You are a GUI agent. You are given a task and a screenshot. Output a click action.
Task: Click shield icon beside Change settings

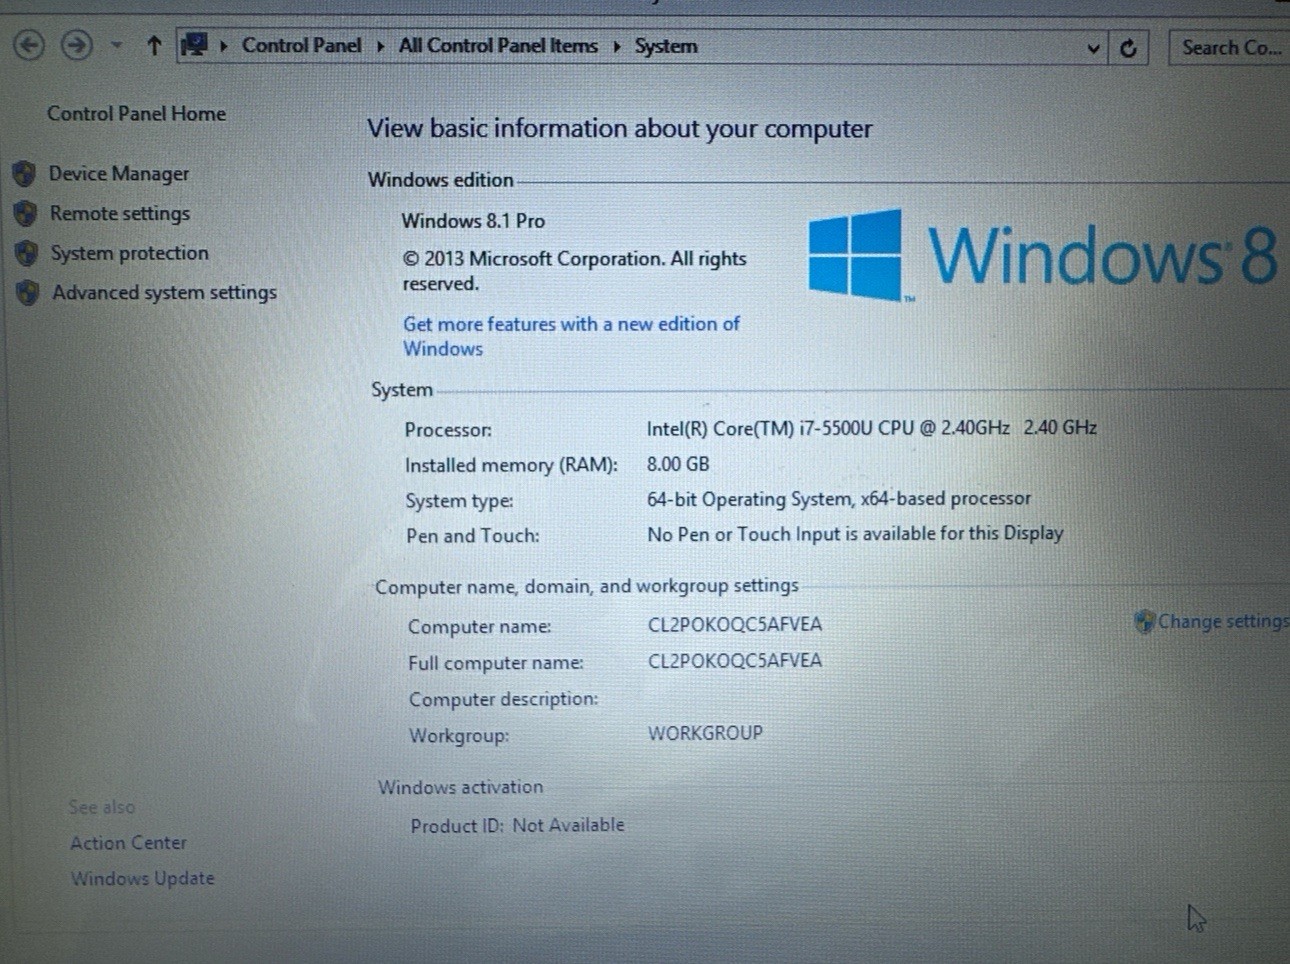coord(1144,622)
